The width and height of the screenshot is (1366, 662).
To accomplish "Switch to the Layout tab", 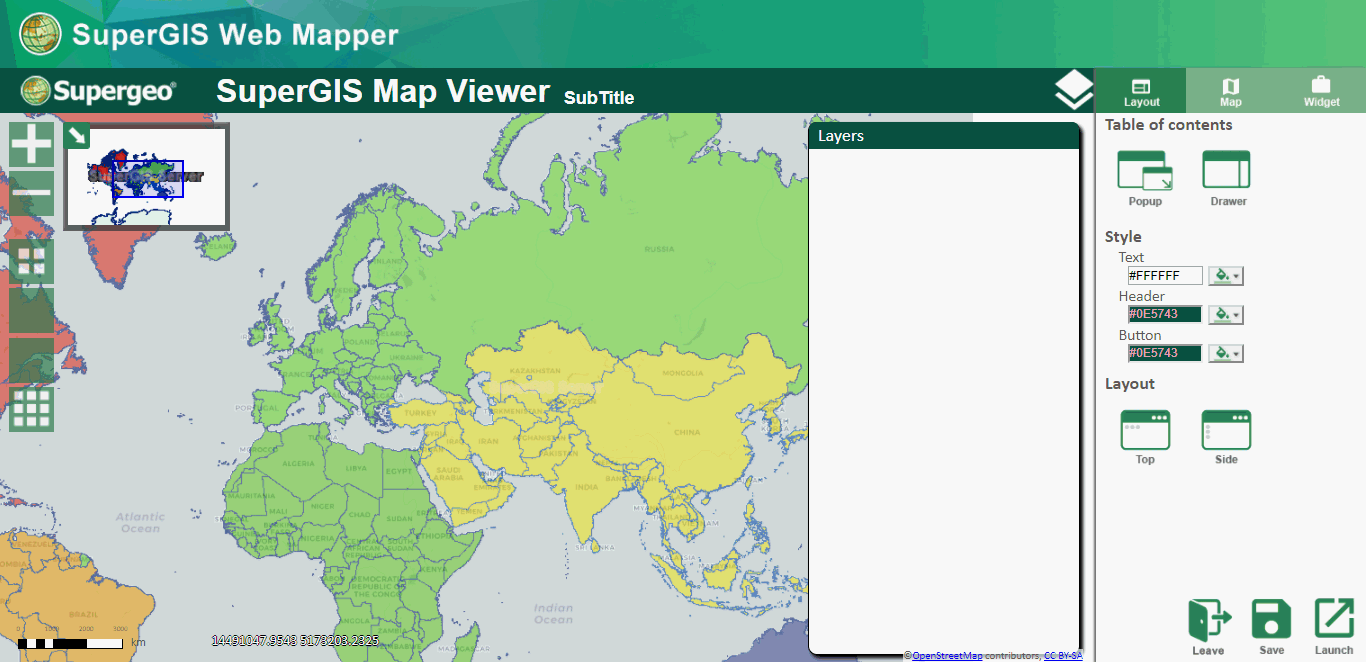I will [1141, 91].
